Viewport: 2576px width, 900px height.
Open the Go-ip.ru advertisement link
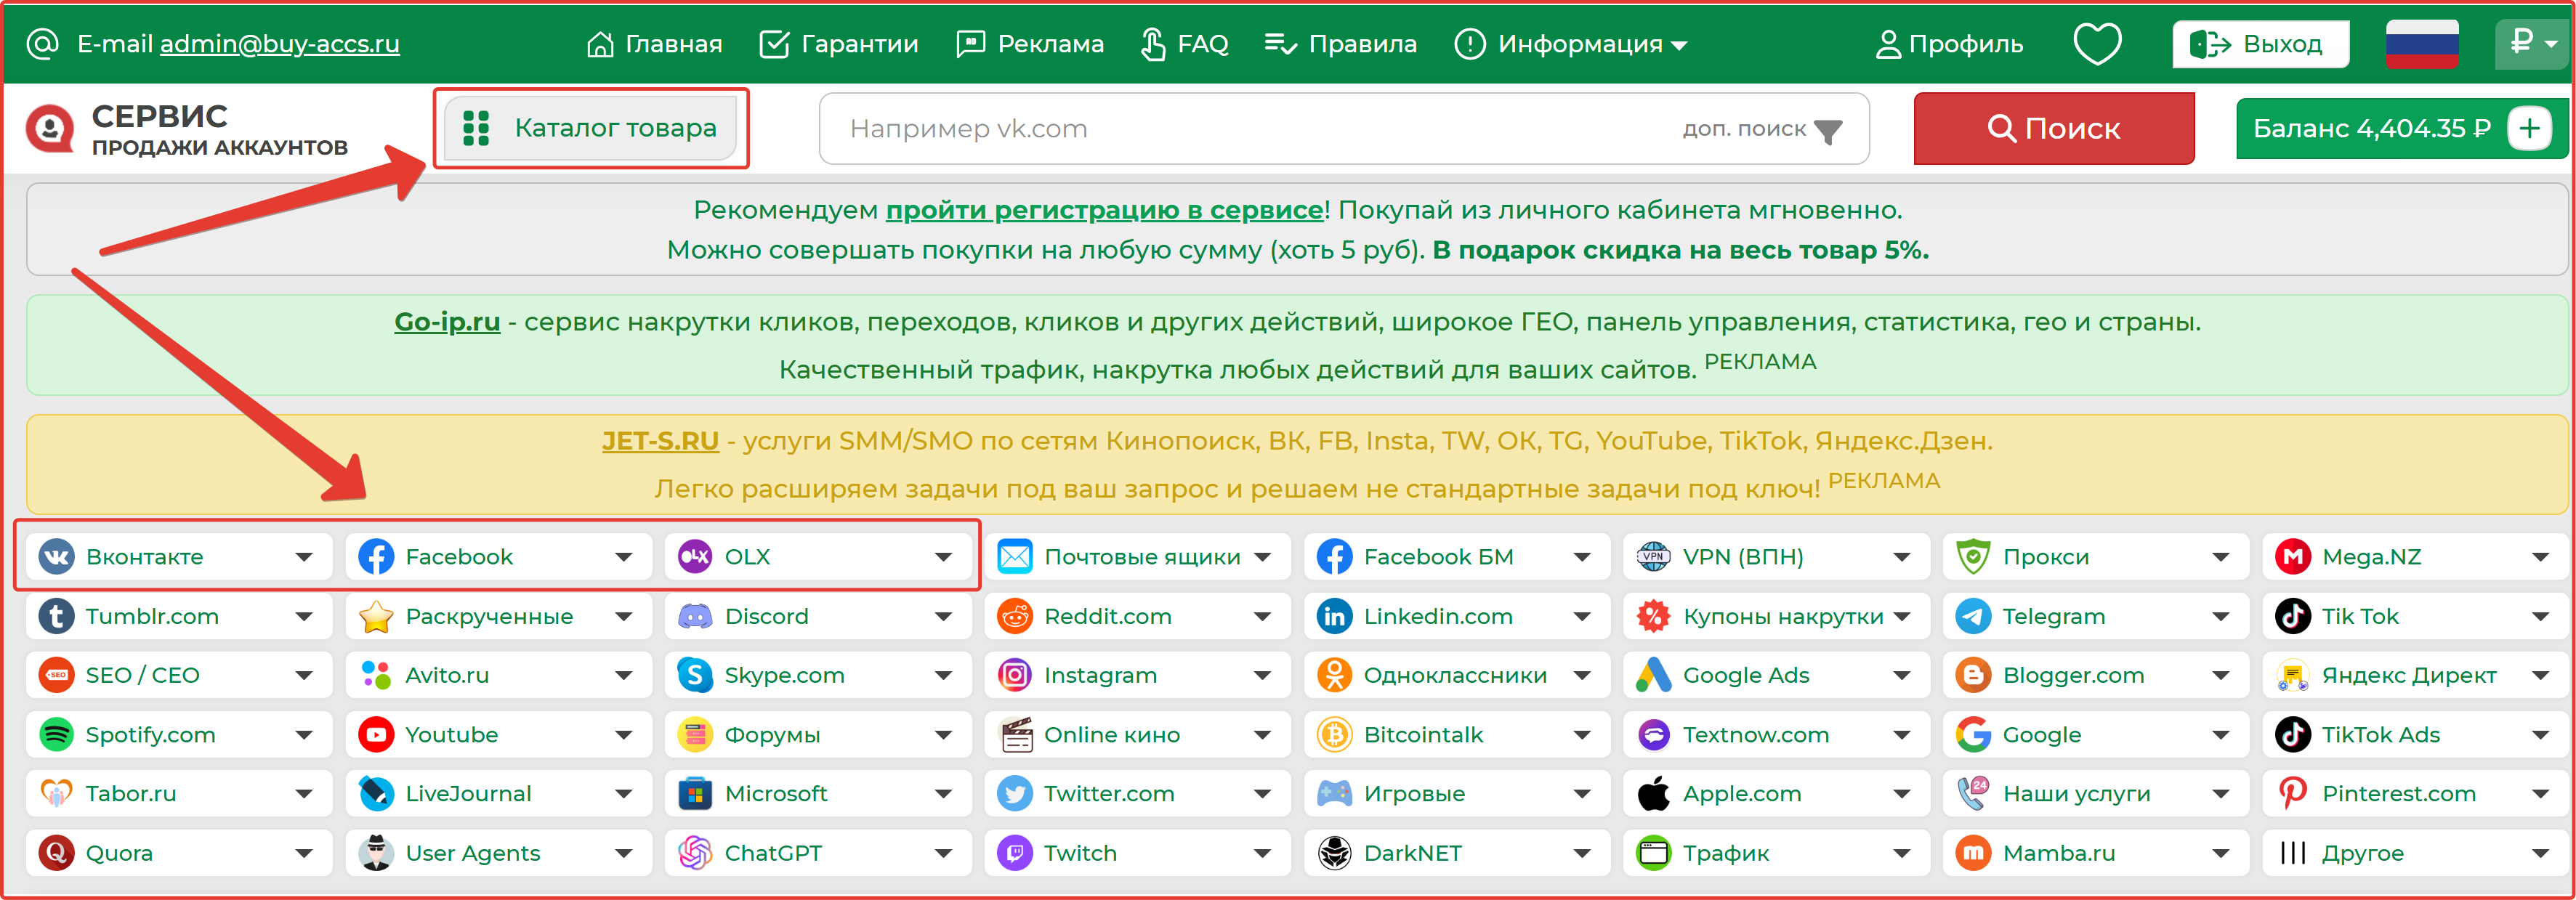[447, 322]
